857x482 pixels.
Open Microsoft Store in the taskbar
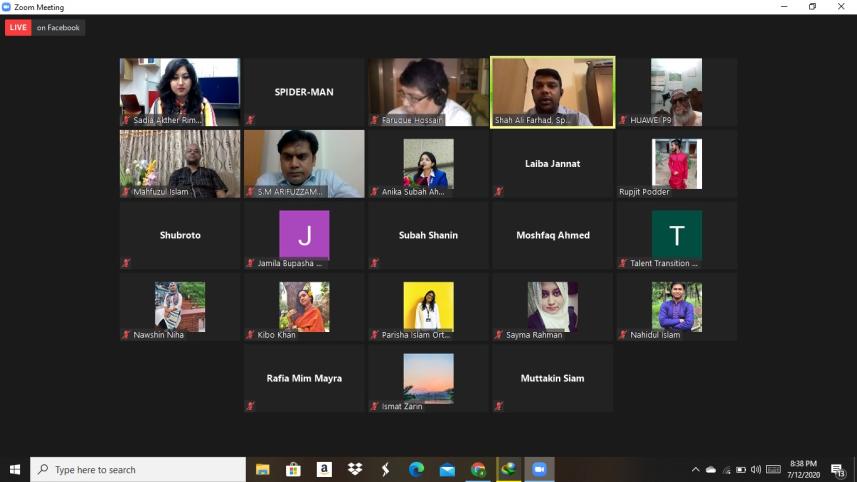click(293, 469)
